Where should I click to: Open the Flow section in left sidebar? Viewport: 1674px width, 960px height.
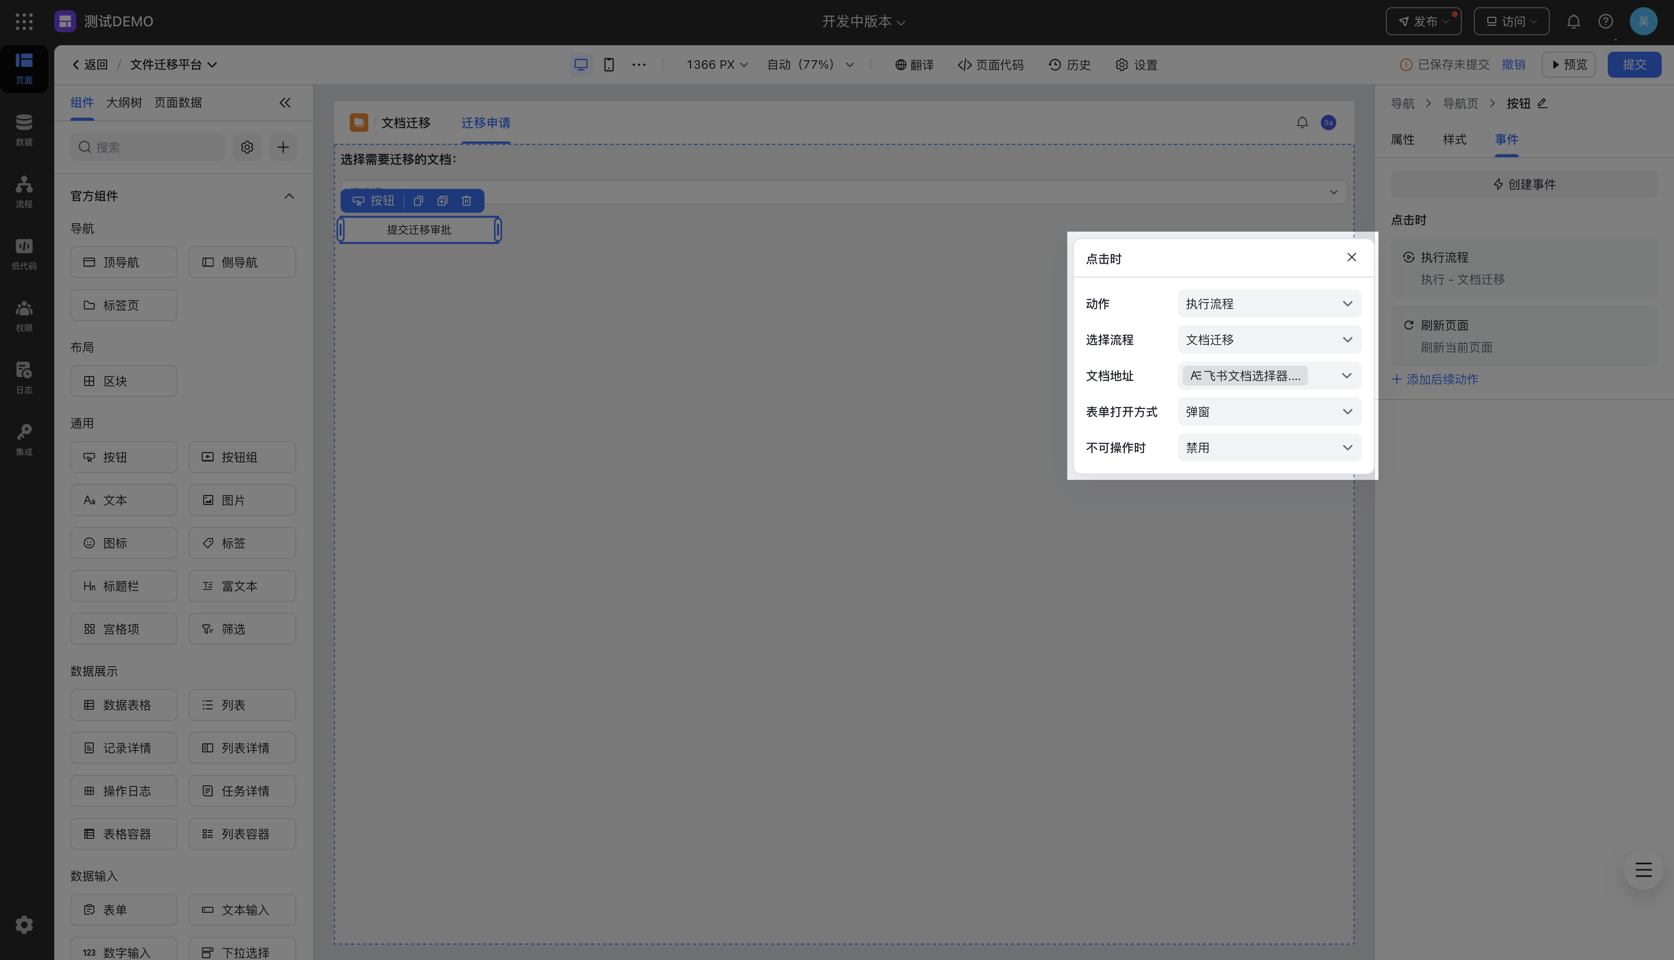(24, 192)
